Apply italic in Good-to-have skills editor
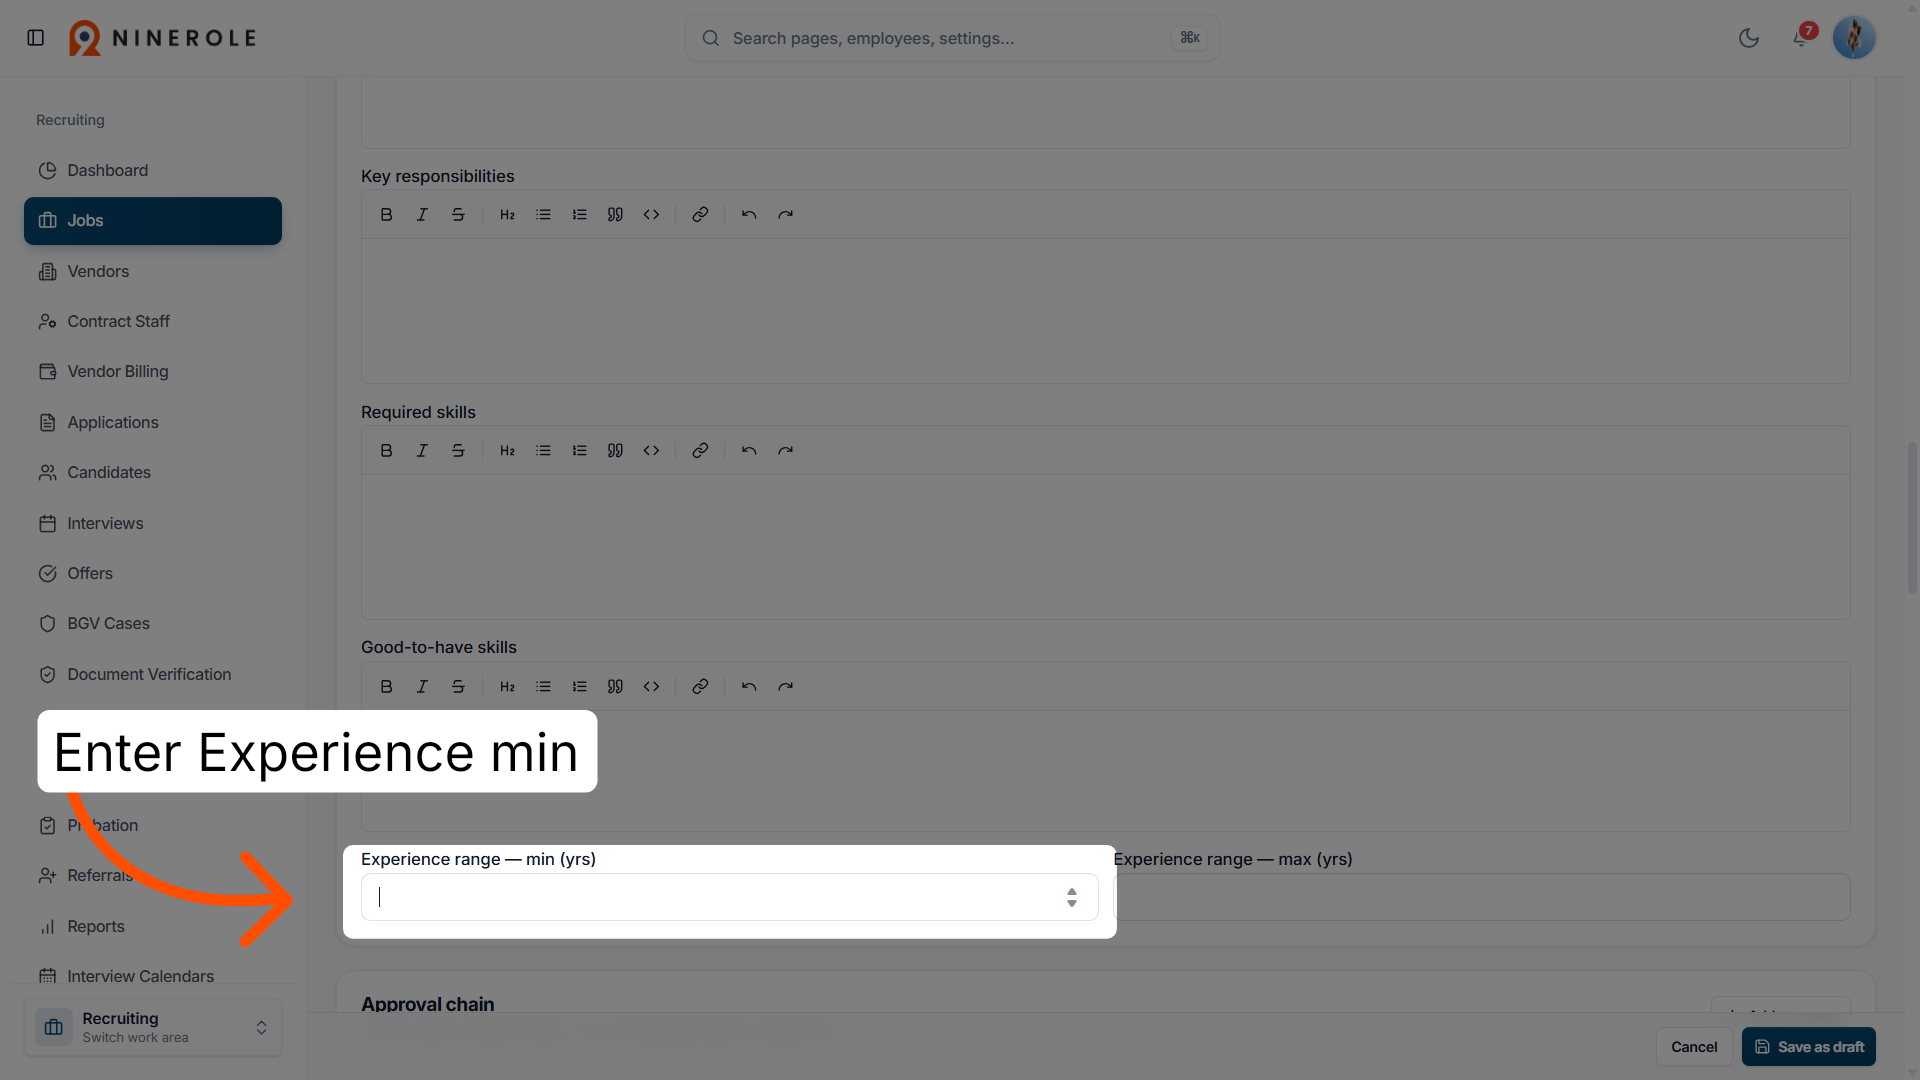The width and height of the screenshot is (1920, 1080). click(x=422, y=687)
